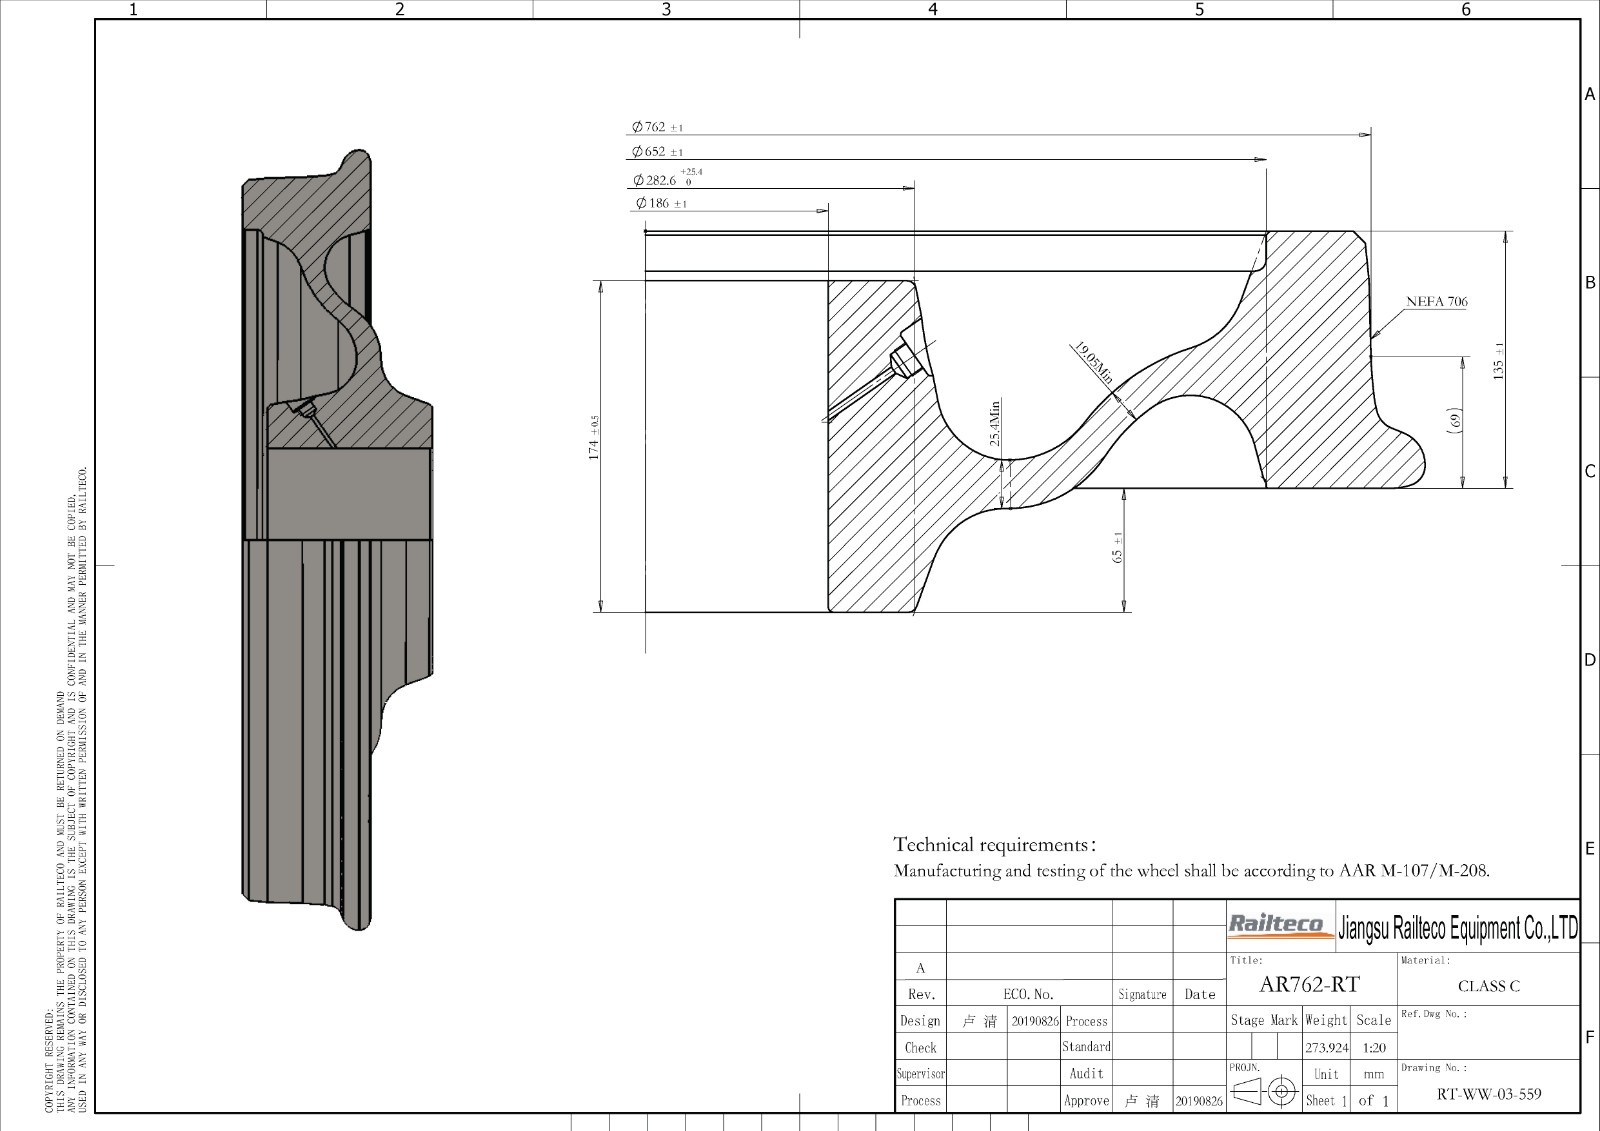Select the vertical COPYRIGHT RESERVED notice
The width and height of the screenshot is (1600, 1131).
[x=67, y=790]
